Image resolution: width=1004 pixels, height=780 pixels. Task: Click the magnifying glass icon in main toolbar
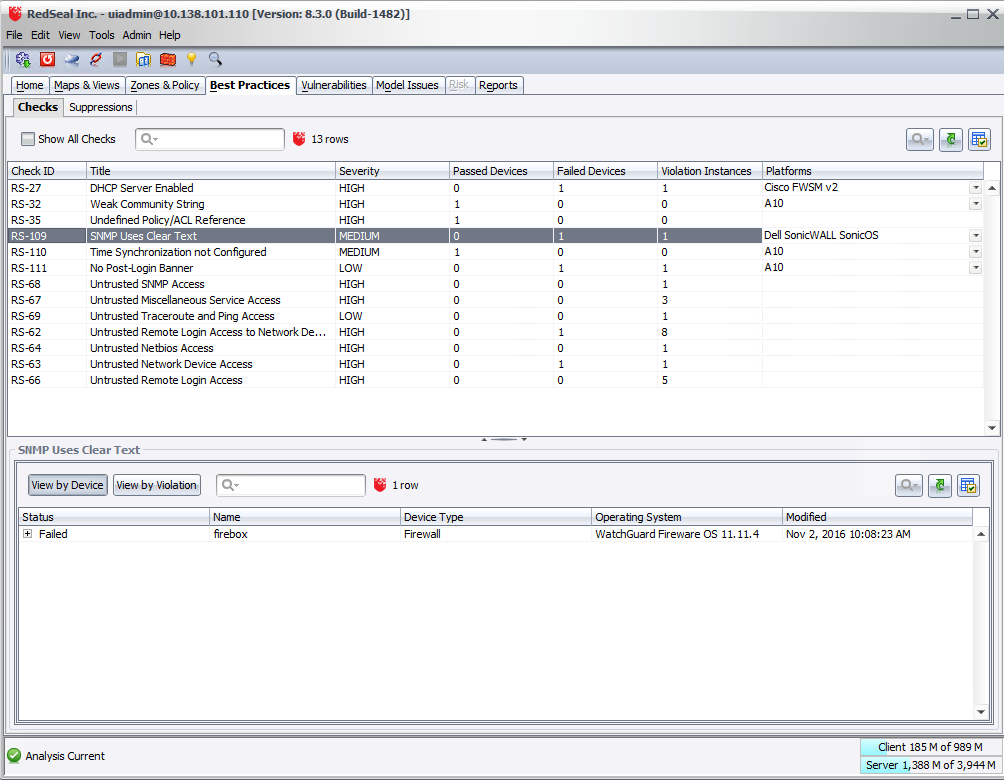tap(215, 60)
